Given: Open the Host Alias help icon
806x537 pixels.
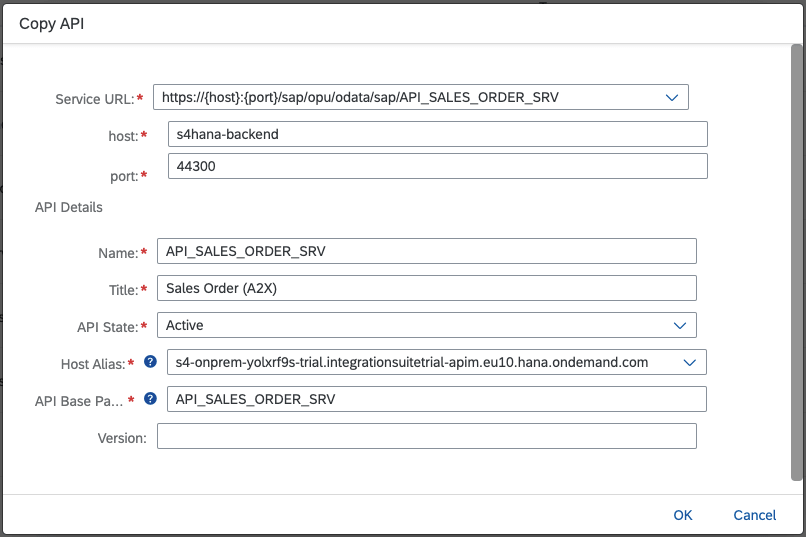Looking at the screenshot, I should pyautogui.click(x=150, y=362).
